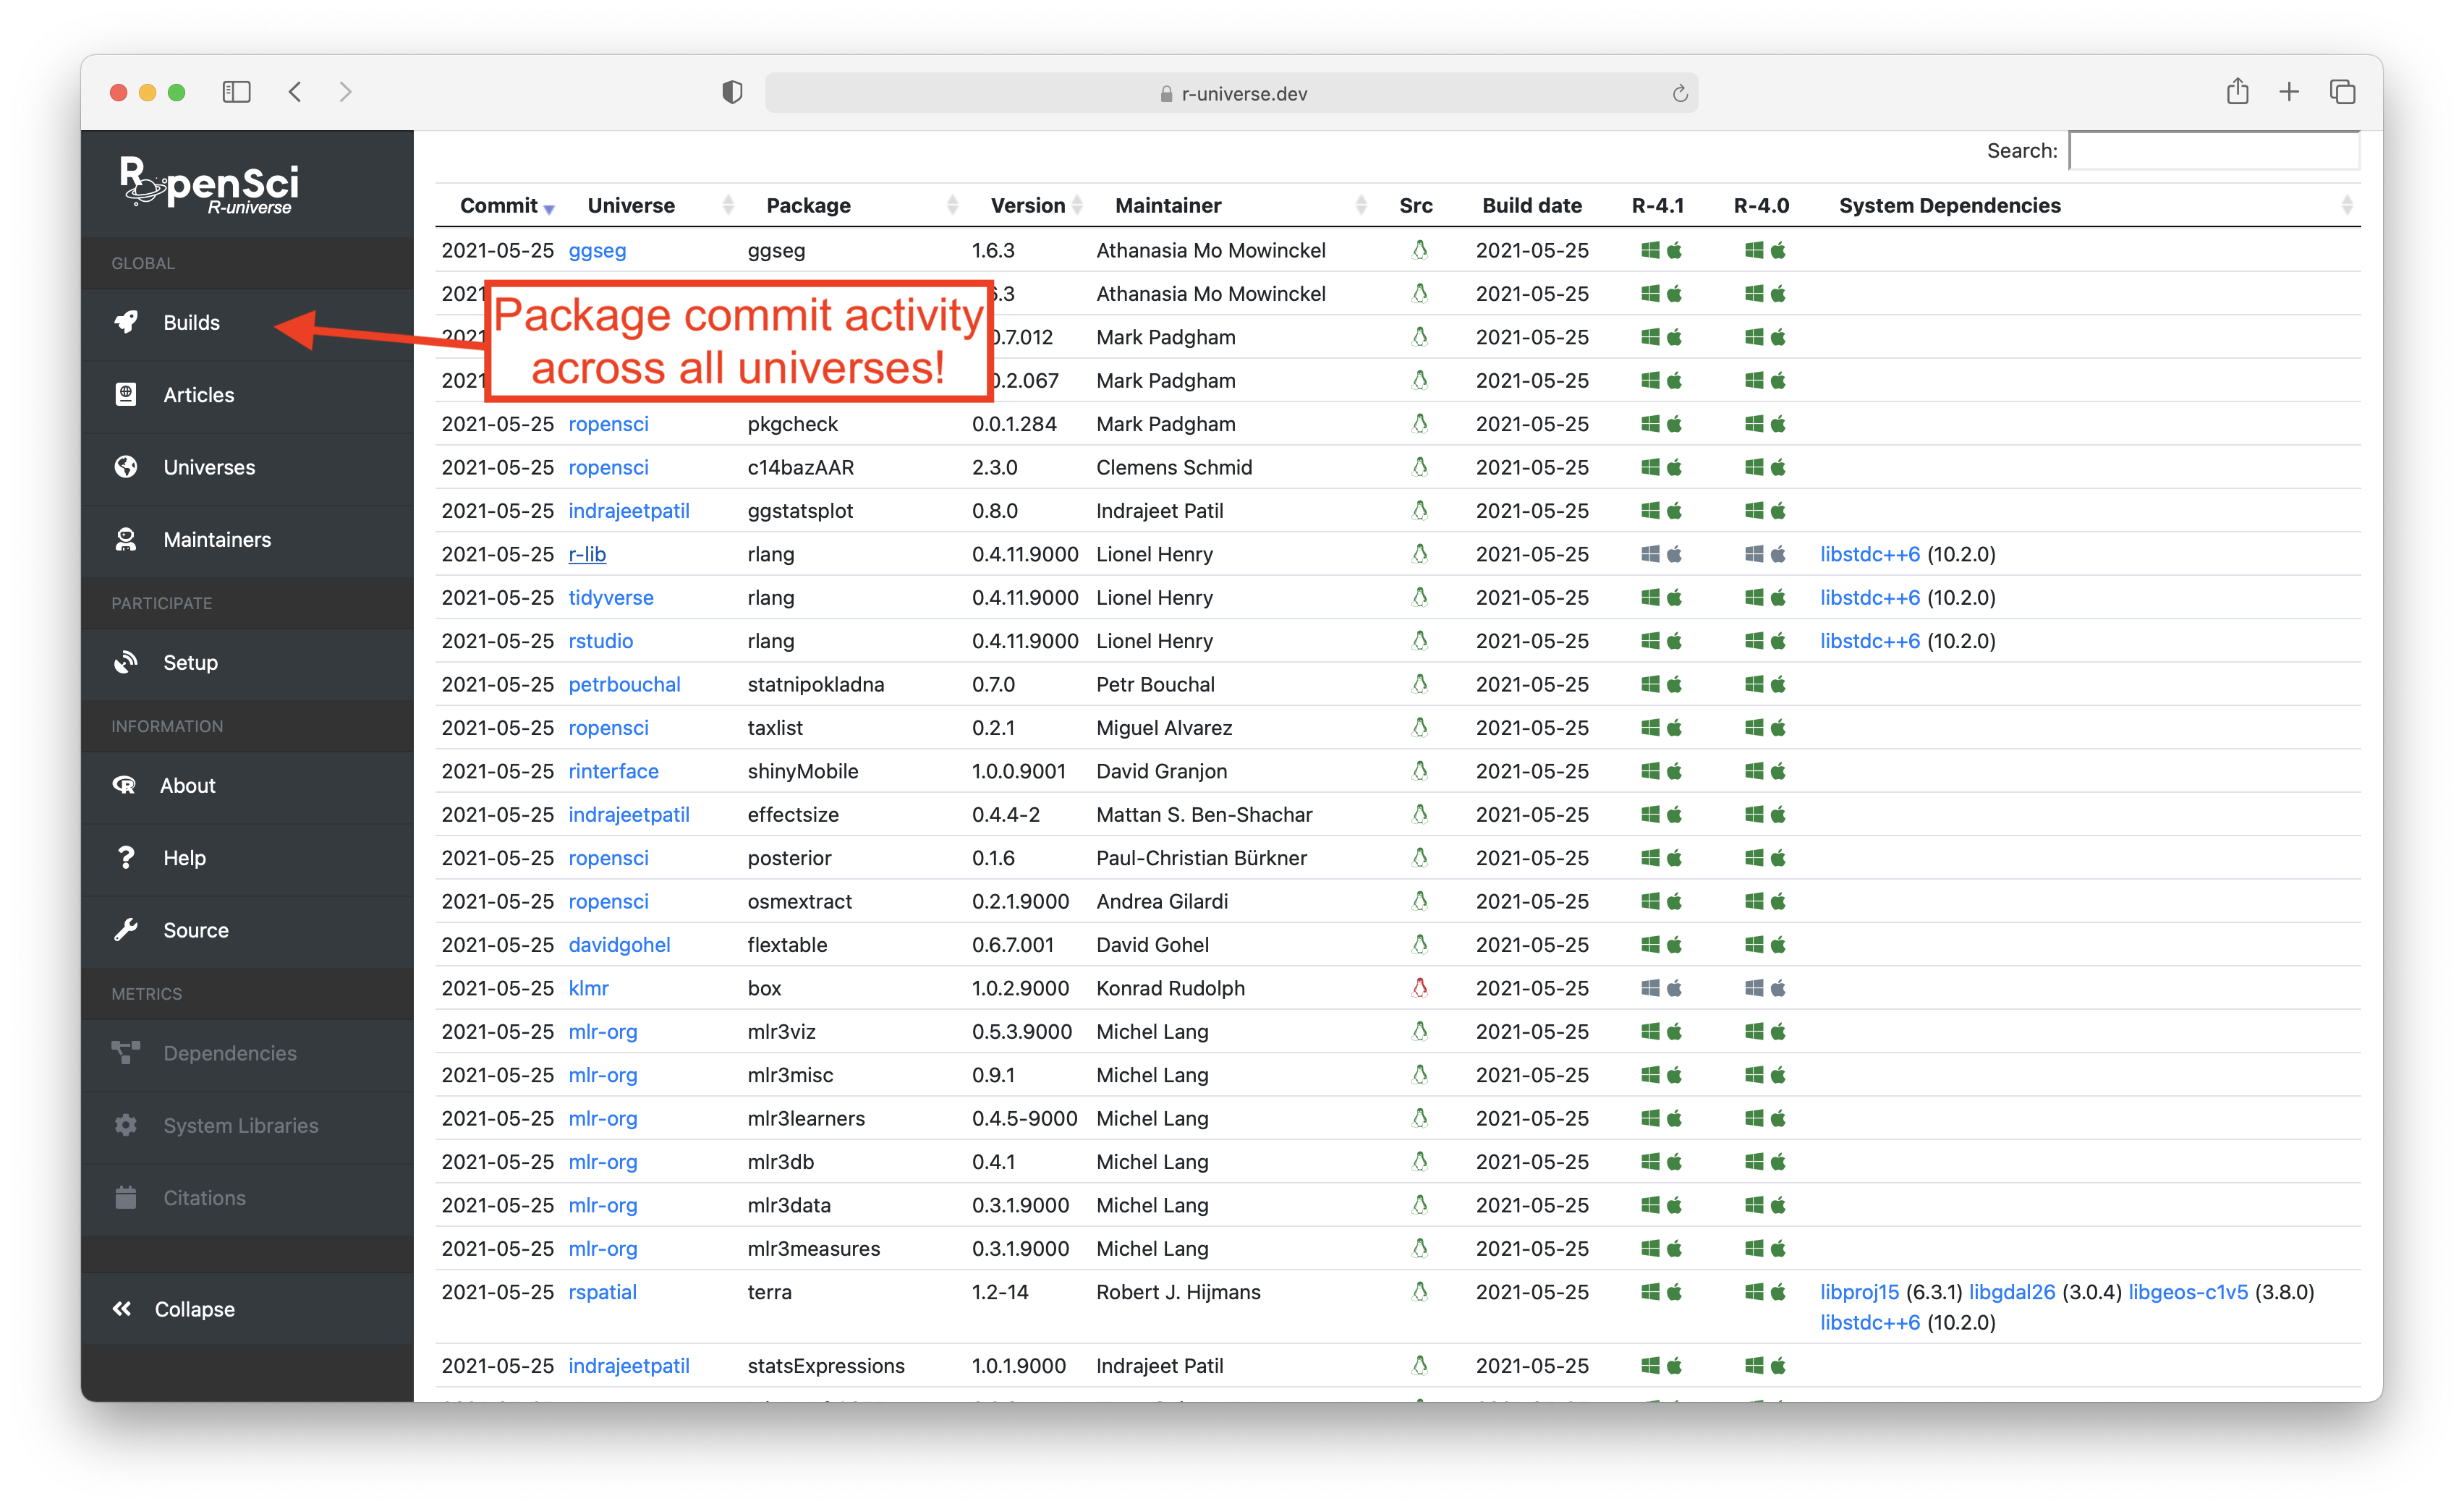This screenshot has height=1509, width=2464.
Task: Select the Maintainers person icon
Action: pyautogui.click(x=126, y=540)
